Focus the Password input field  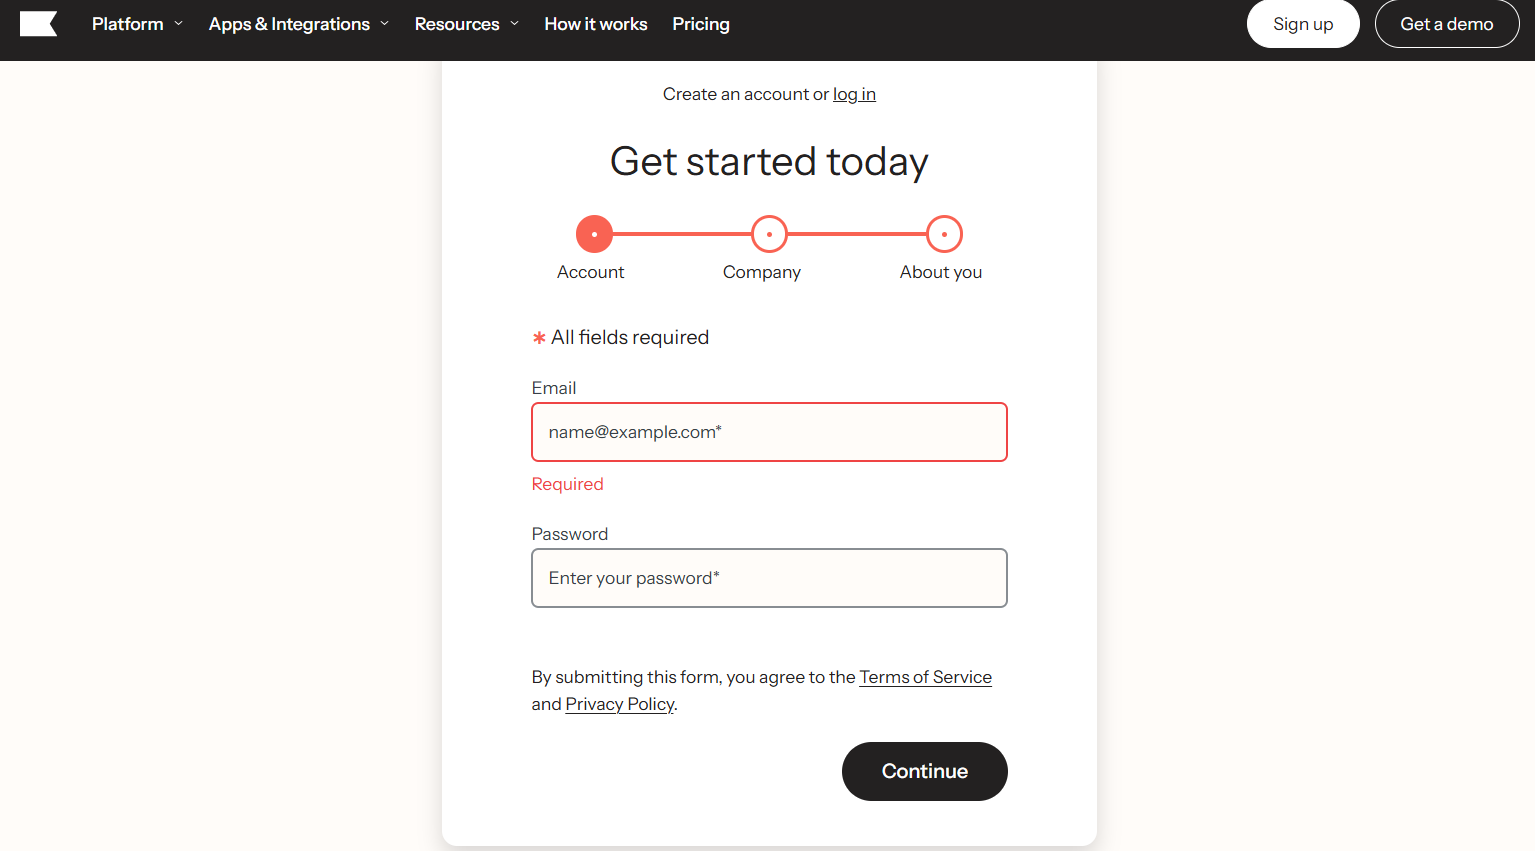tap(769, 578)
